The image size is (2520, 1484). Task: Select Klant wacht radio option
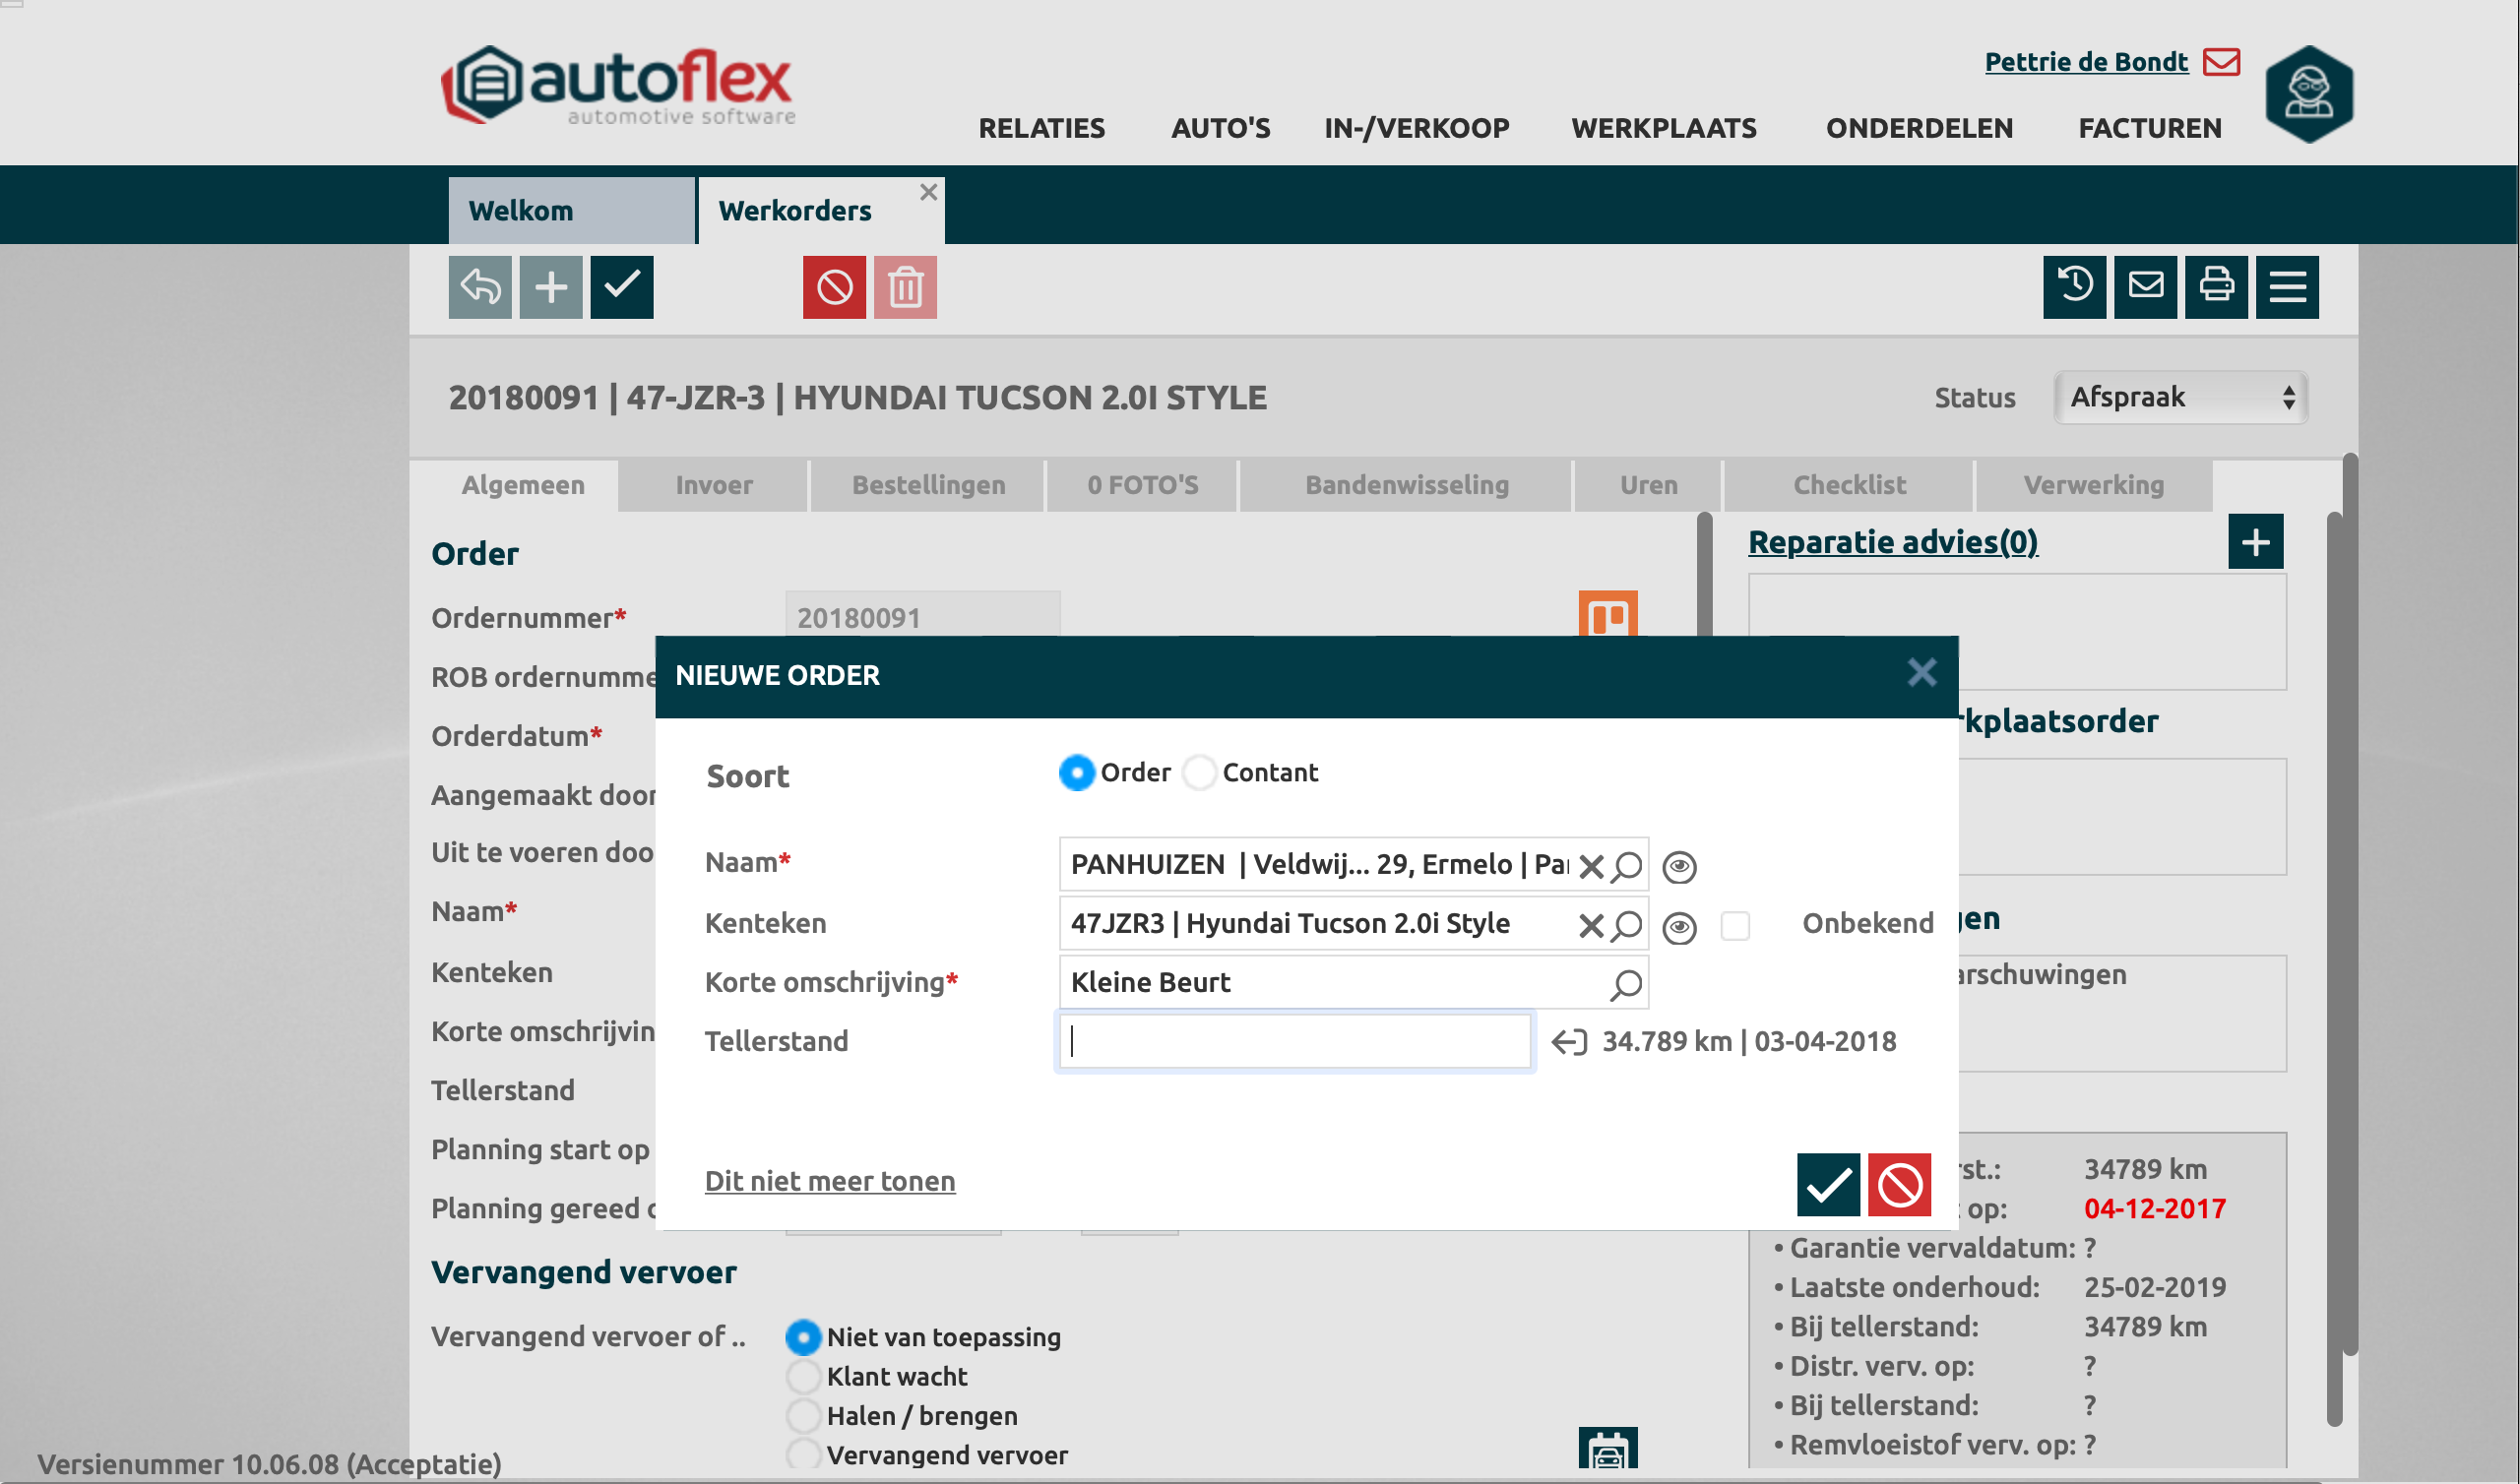point(803,1377)
